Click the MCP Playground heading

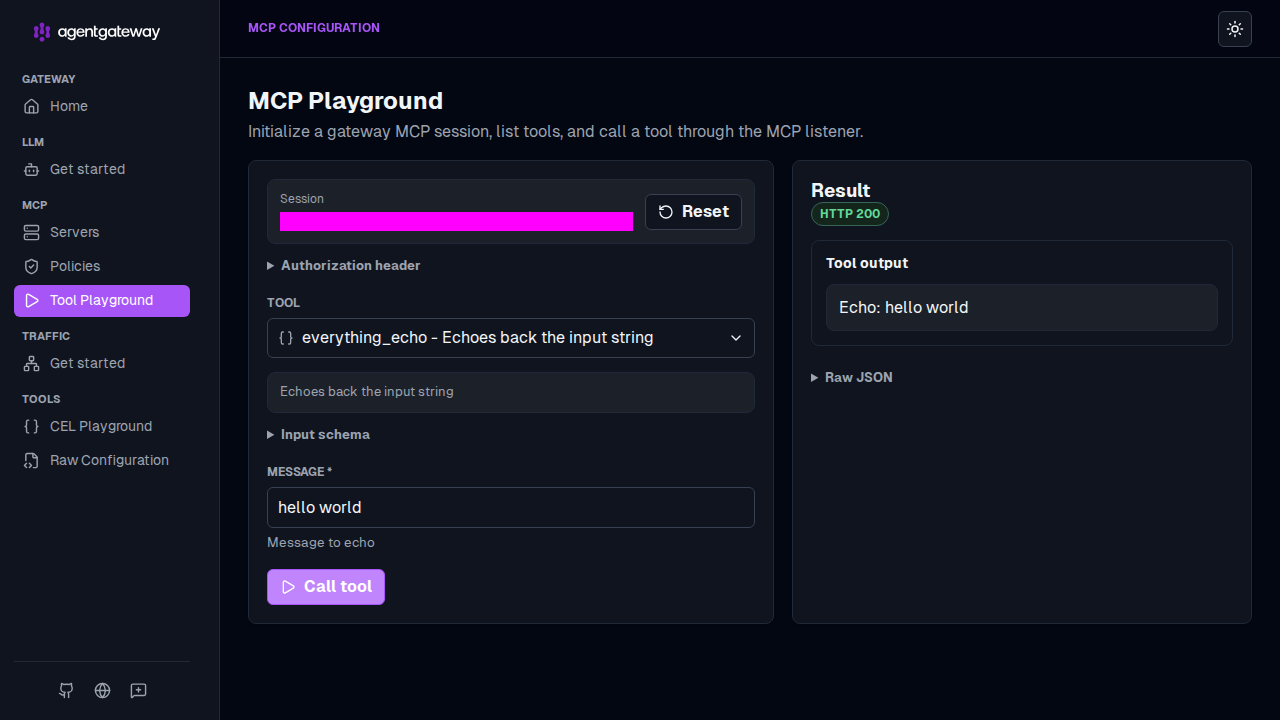[345, 101]
